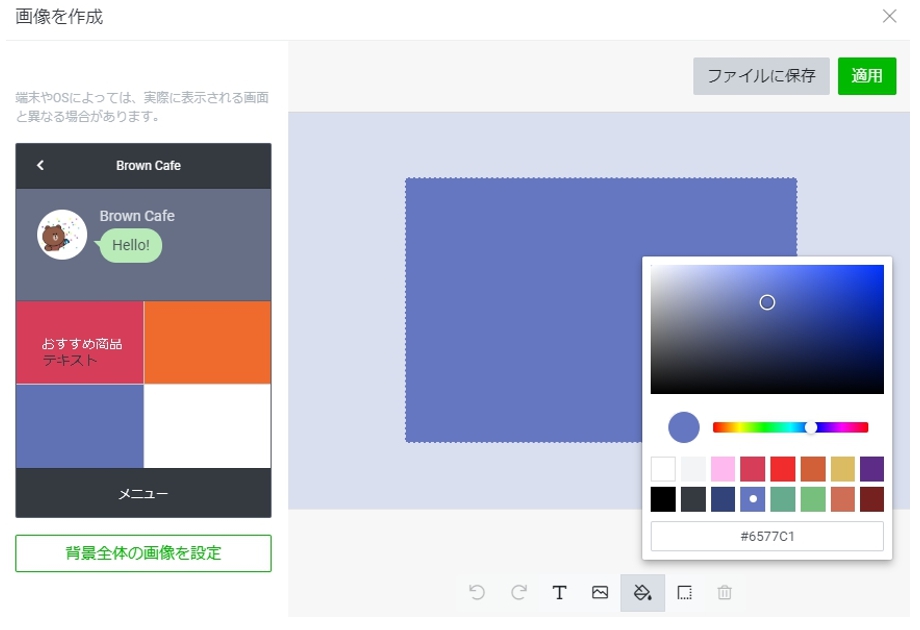This screenshot has height=630, width=920.
Task: Toggle the fill color bucket tool
Action: (642, 592)
